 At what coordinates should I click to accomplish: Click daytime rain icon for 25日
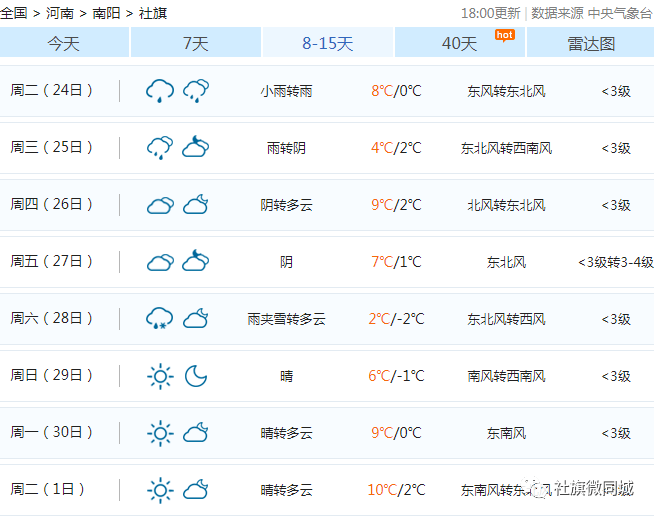160,148
